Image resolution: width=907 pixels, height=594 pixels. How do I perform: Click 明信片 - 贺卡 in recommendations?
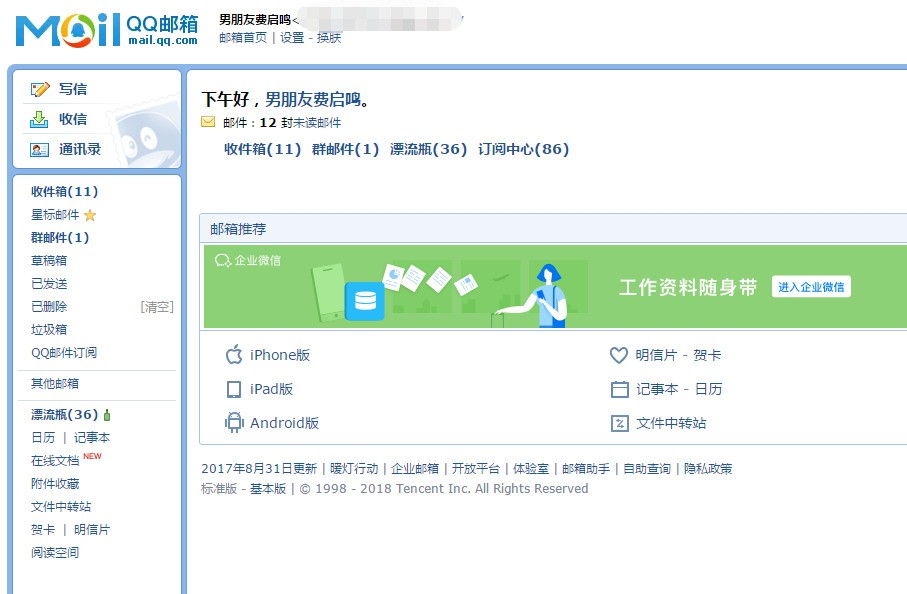pyautogui.click(x=678, y=355)
